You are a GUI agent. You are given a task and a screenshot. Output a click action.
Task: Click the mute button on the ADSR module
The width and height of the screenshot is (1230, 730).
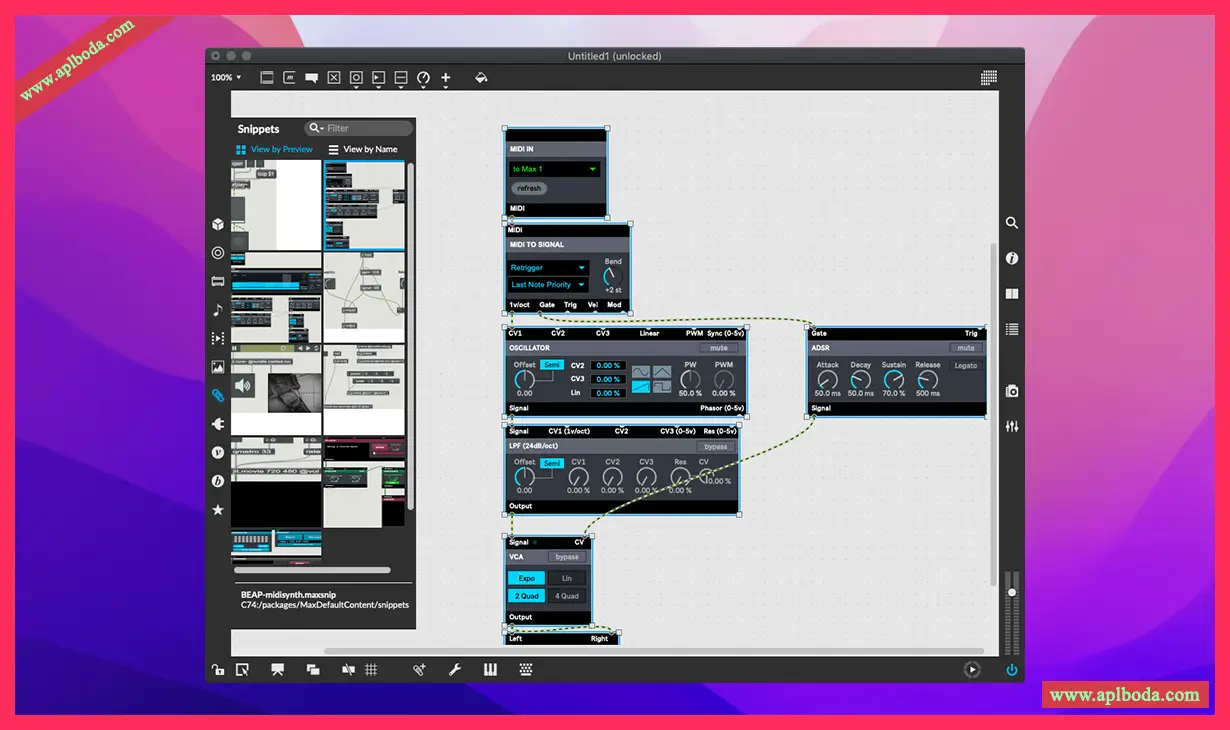point(965,348)
